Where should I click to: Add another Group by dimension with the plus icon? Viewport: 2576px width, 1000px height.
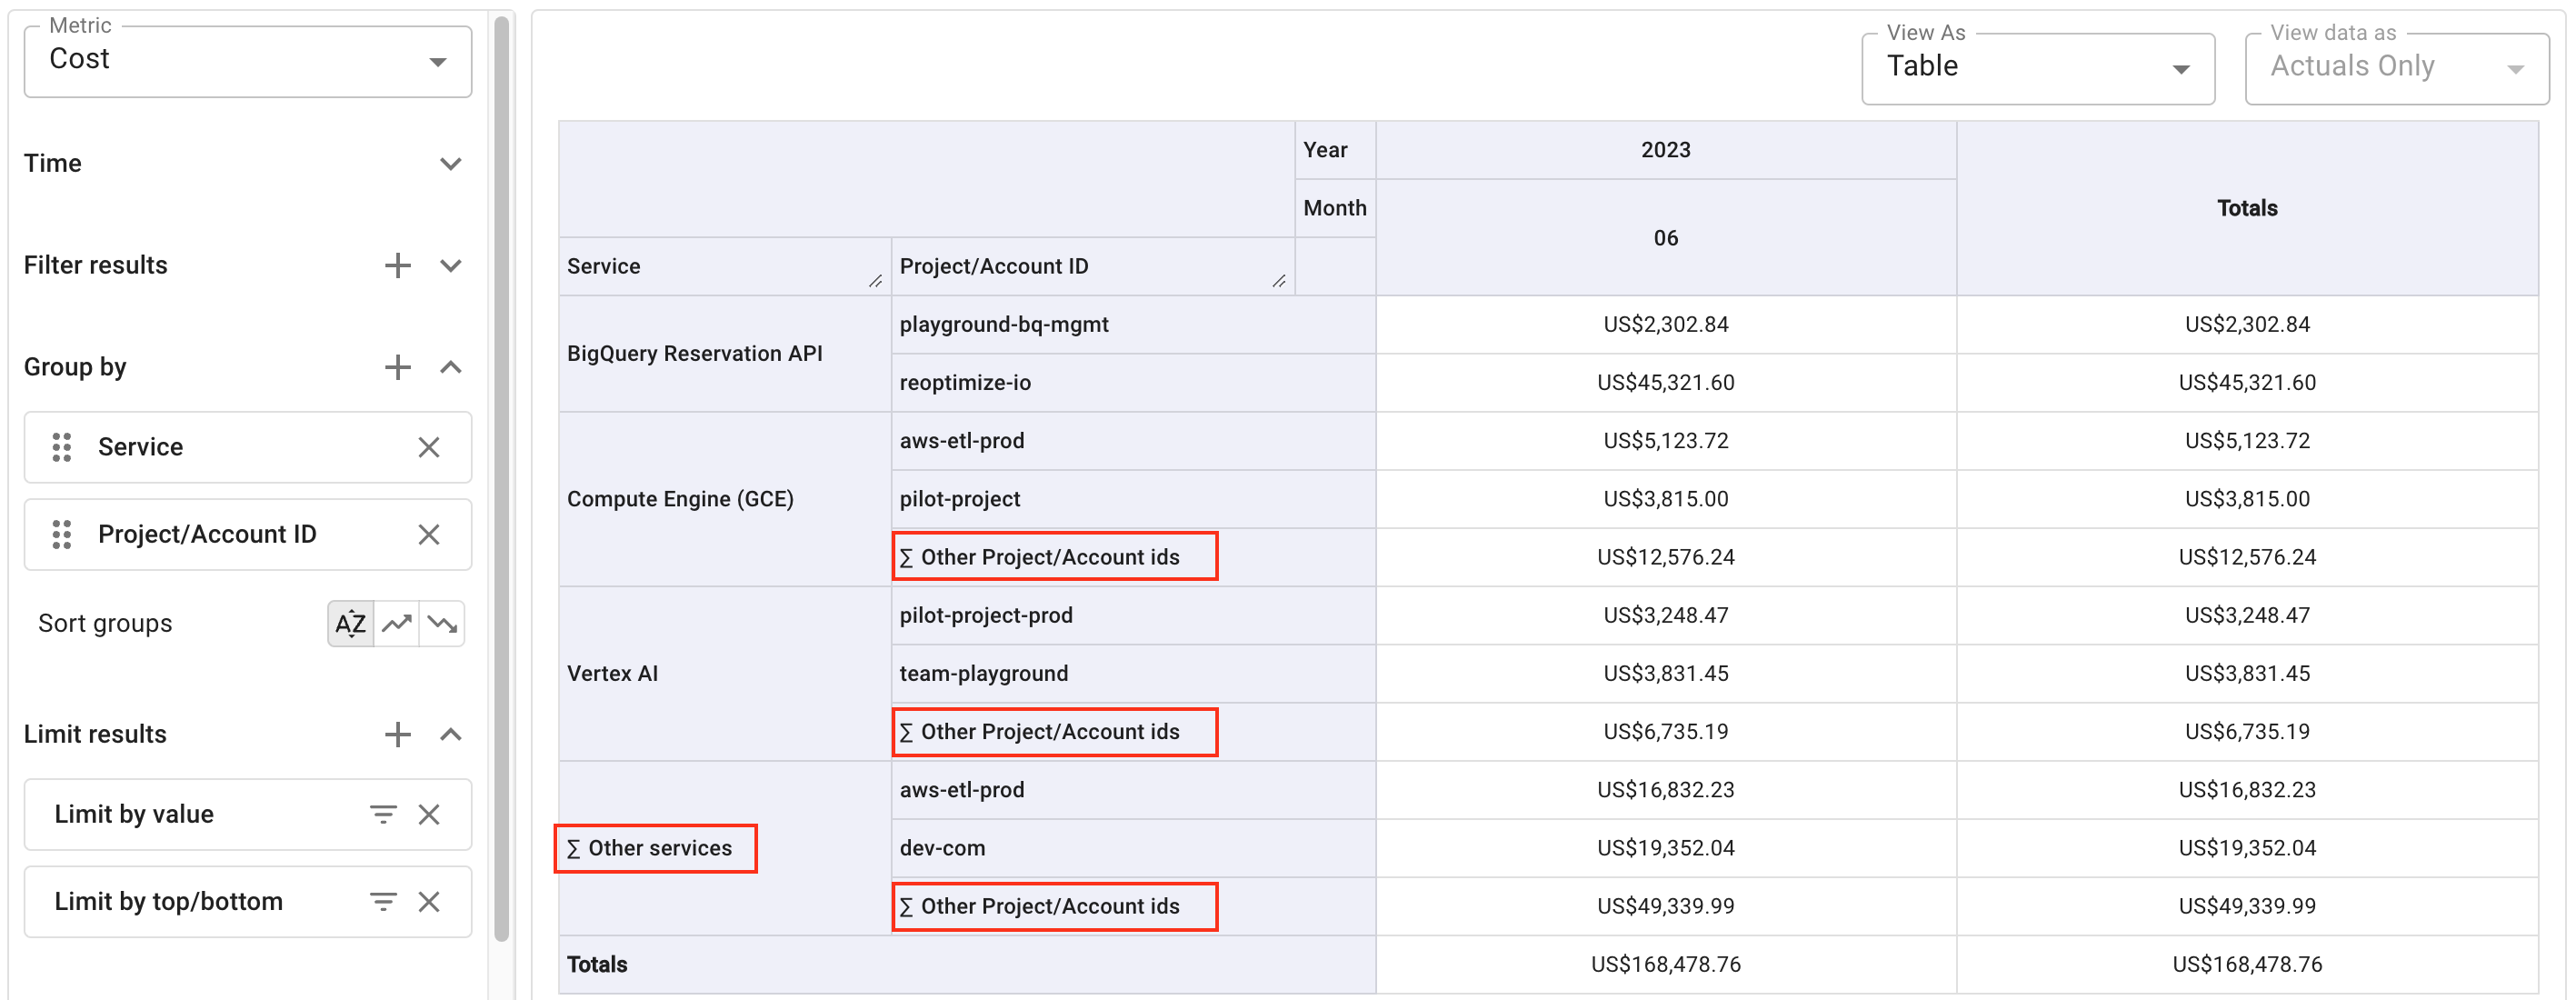click(397, 367)
